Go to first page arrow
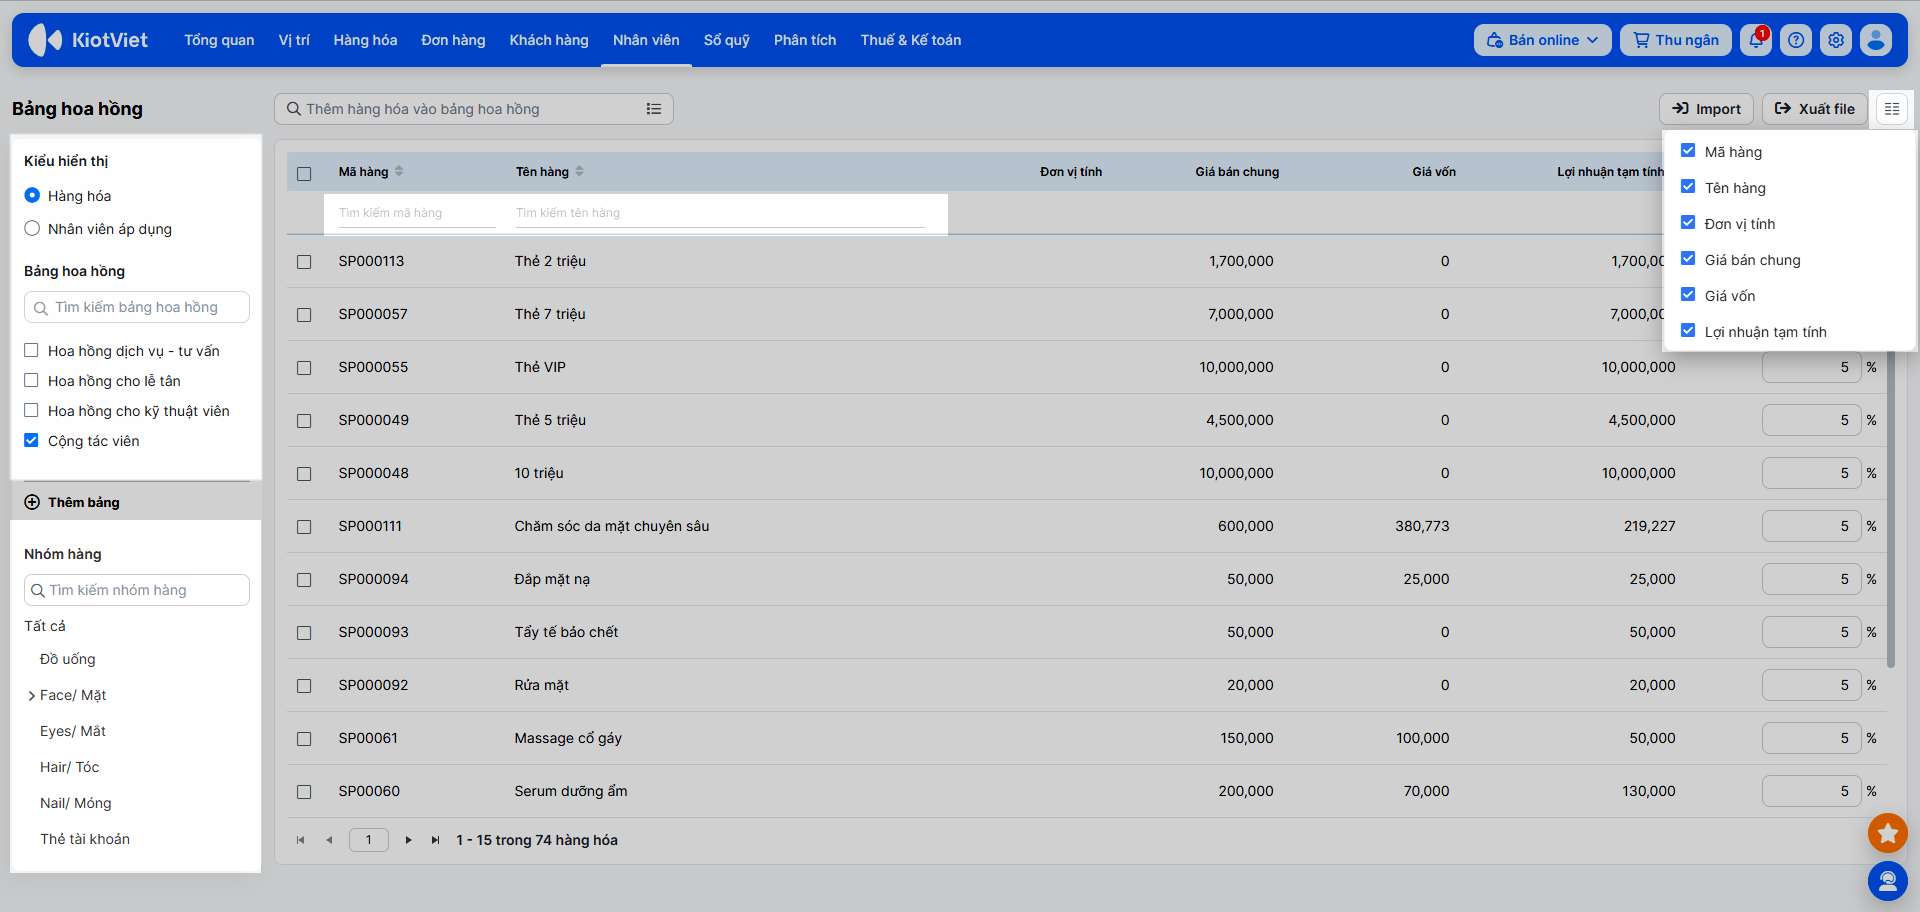This screenshot has height=912, width=1920. point(300,840)
